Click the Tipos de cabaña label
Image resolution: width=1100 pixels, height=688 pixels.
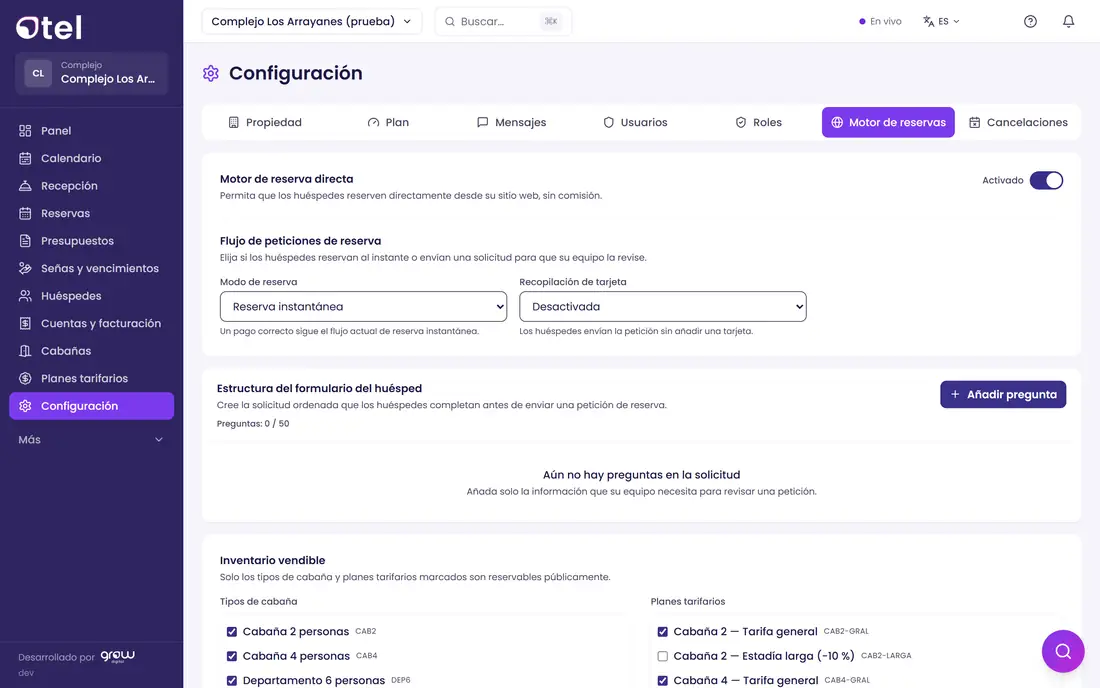[258, 602]
